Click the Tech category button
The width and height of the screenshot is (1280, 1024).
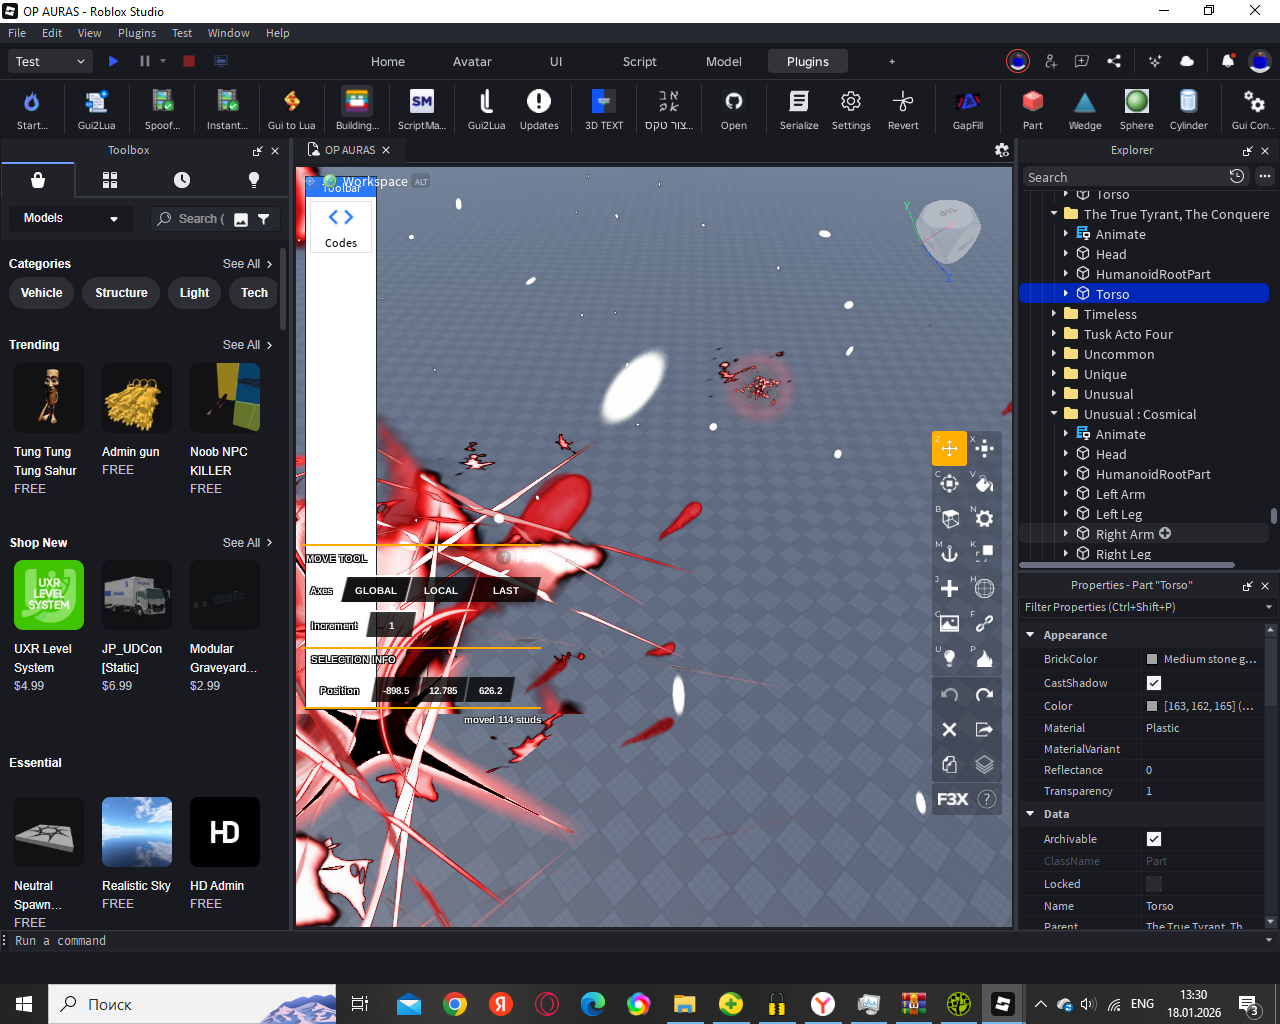pyautogui.click(x=254, y=293)
